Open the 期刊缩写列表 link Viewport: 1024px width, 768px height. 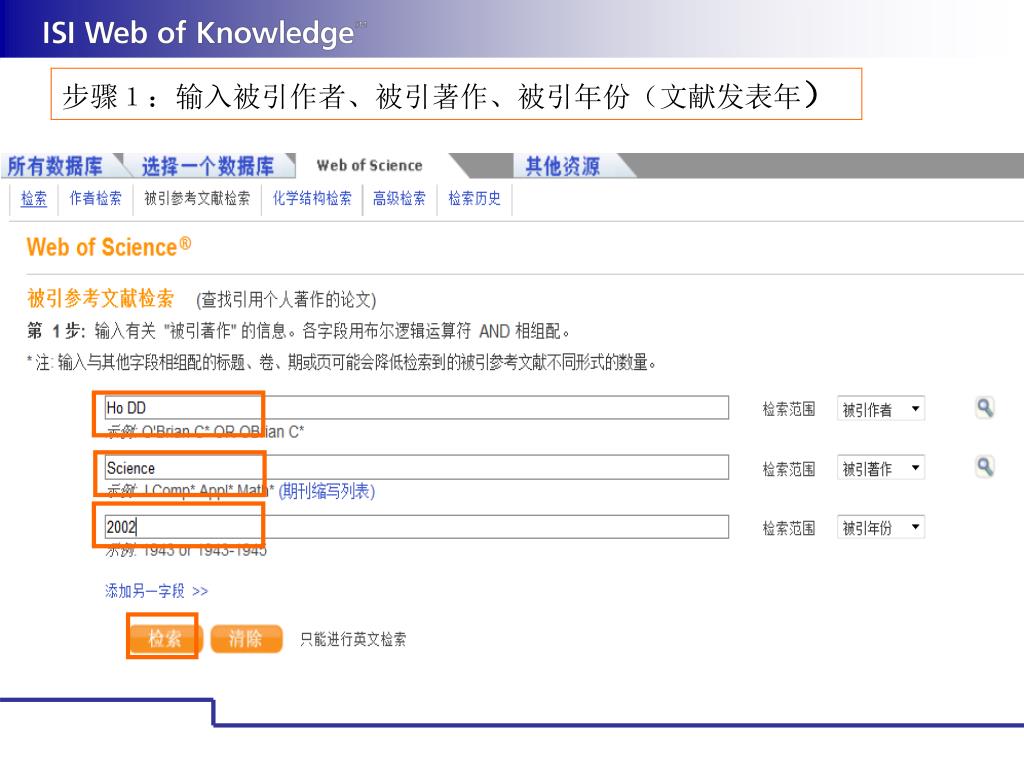[327, 491]
